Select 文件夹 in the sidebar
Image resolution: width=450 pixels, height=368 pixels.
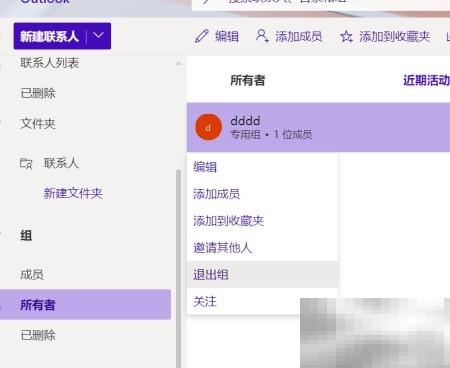pyautogui.click(x=38, y=124)
